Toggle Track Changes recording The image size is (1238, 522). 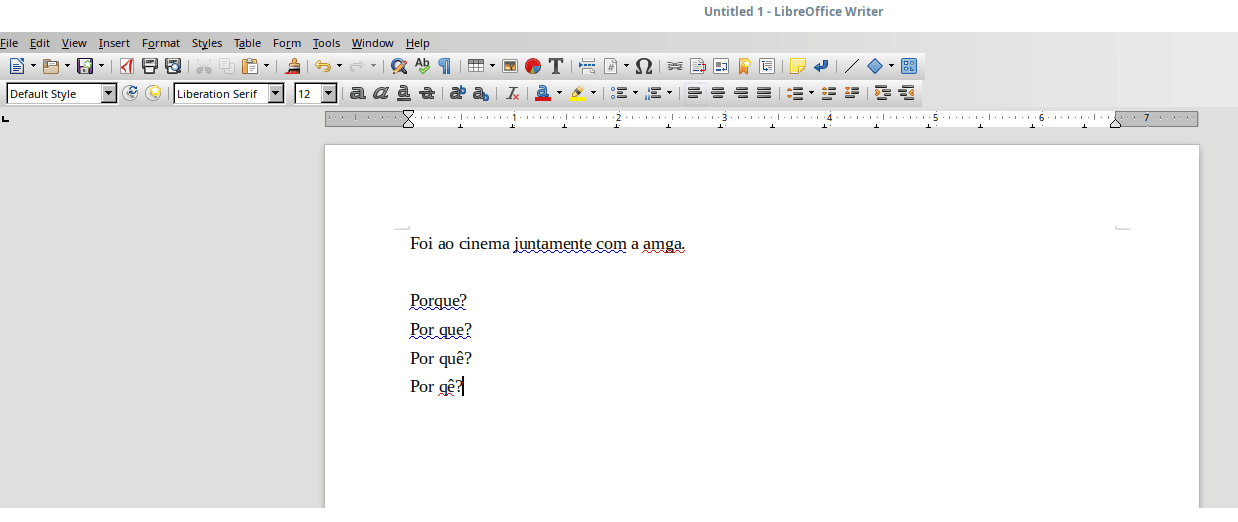[821, 66]
